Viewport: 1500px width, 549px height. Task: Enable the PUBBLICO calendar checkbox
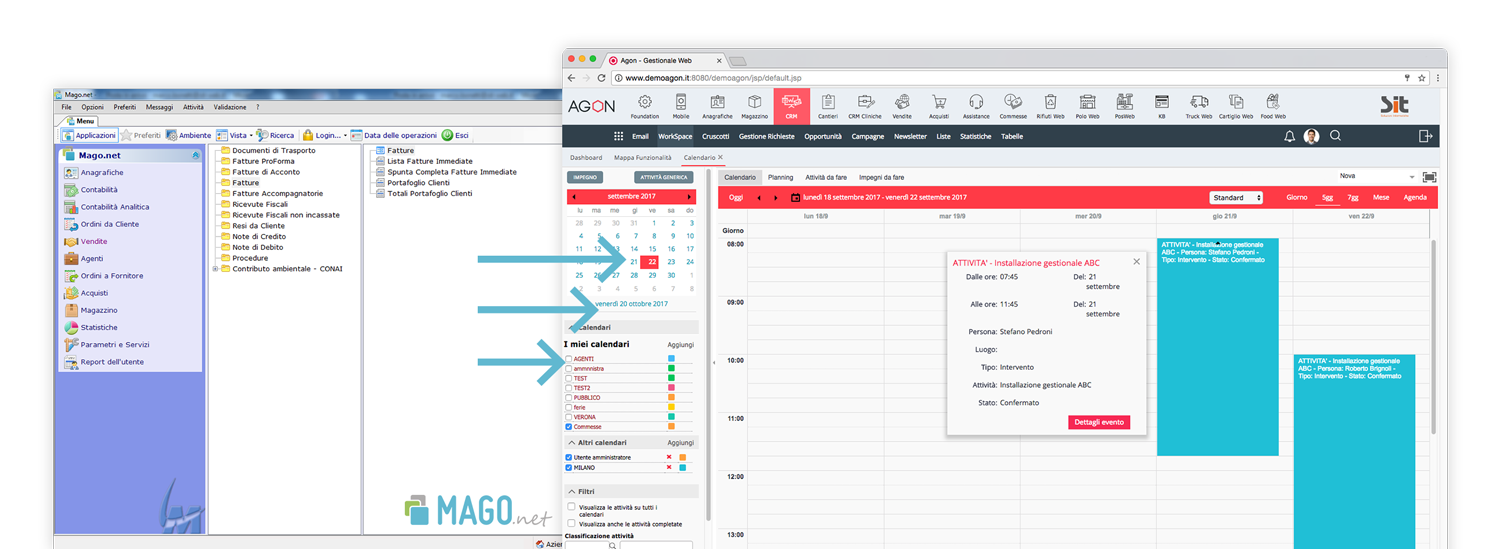point(569,397)
